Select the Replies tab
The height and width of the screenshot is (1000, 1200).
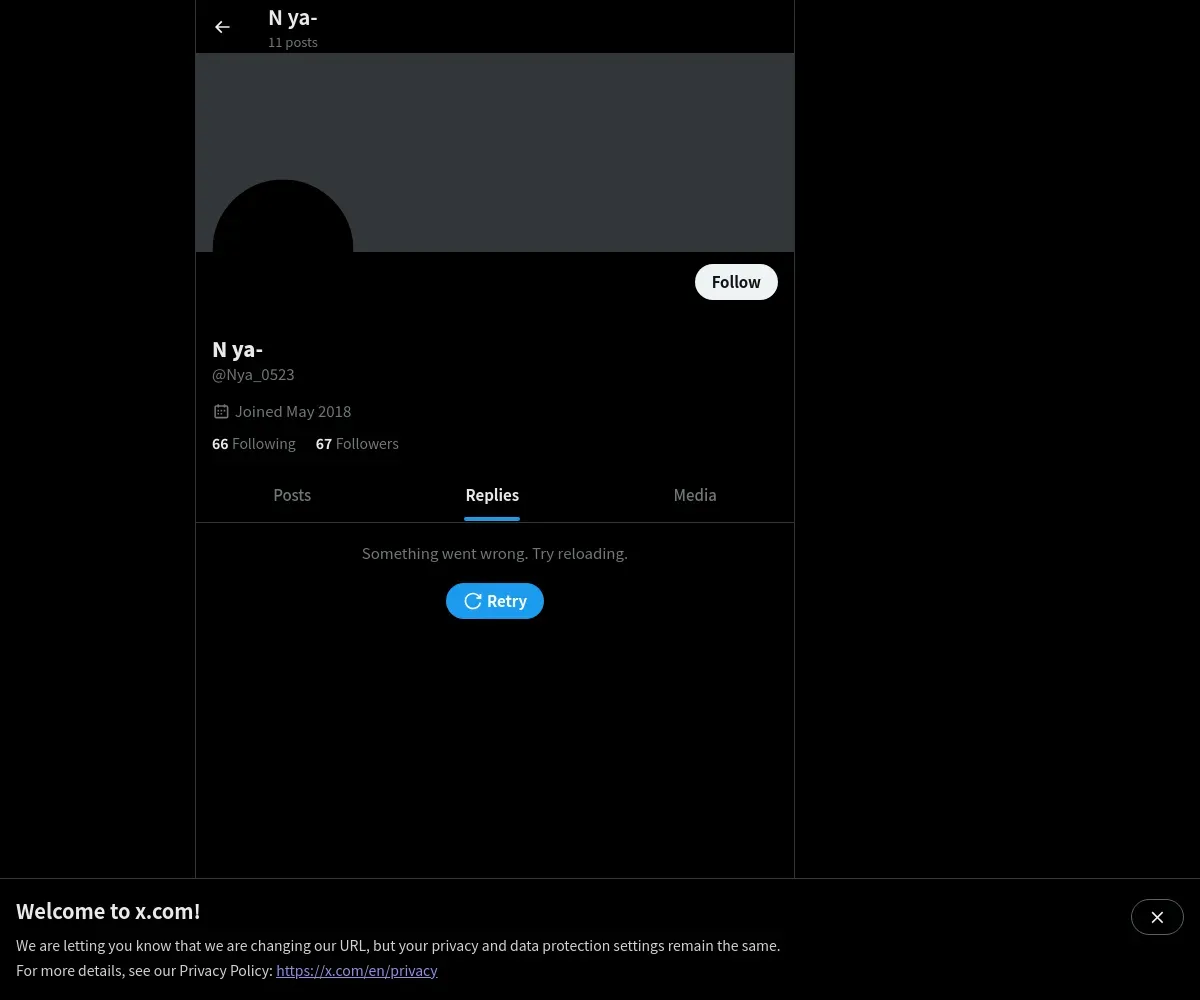click(492, 495)
